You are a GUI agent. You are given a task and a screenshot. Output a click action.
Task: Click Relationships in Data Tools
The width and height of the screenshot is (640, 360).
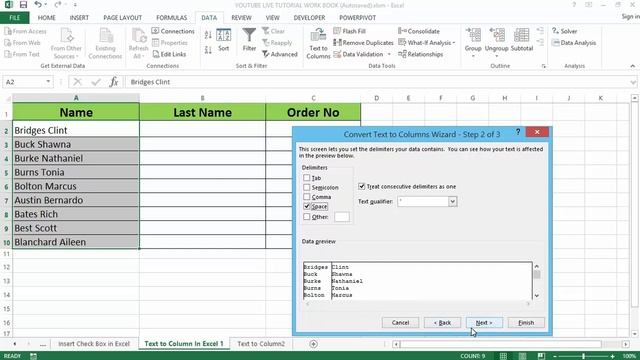tap(420, 54)
